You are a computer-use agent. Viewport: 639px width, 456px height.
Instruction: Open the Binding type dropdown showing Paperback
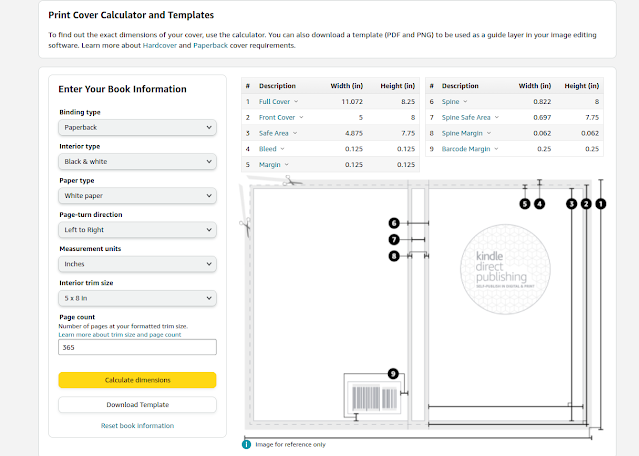(x=137, y=128)
